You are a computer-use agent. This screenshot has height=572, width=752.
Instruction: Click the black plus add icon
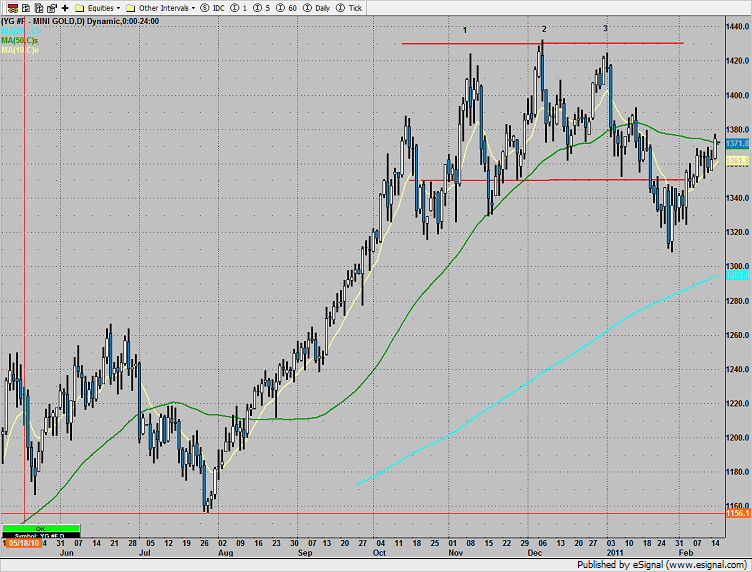click(65, 8)
